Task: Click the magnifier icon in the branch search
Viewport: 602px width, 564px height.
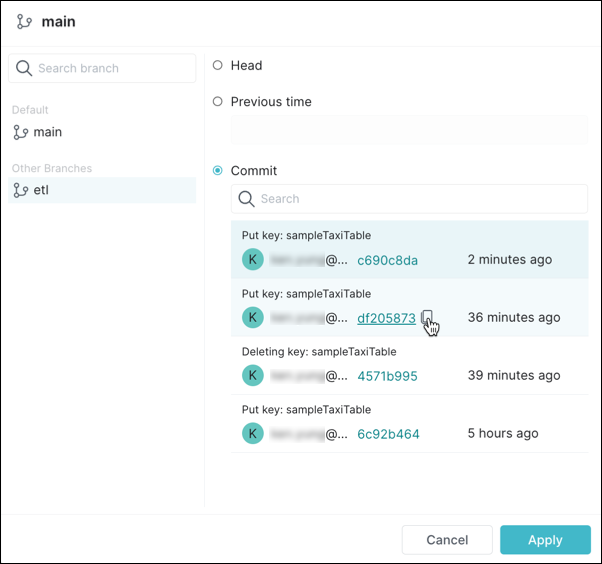Action: [25, 68]
